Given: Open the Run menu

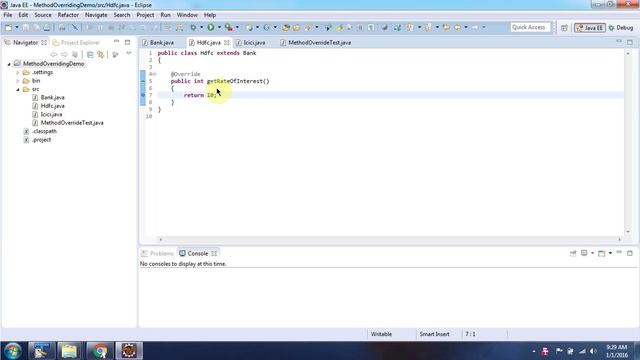Looking at the screenshot, I should pyautogui.click(x=165, y=15).
